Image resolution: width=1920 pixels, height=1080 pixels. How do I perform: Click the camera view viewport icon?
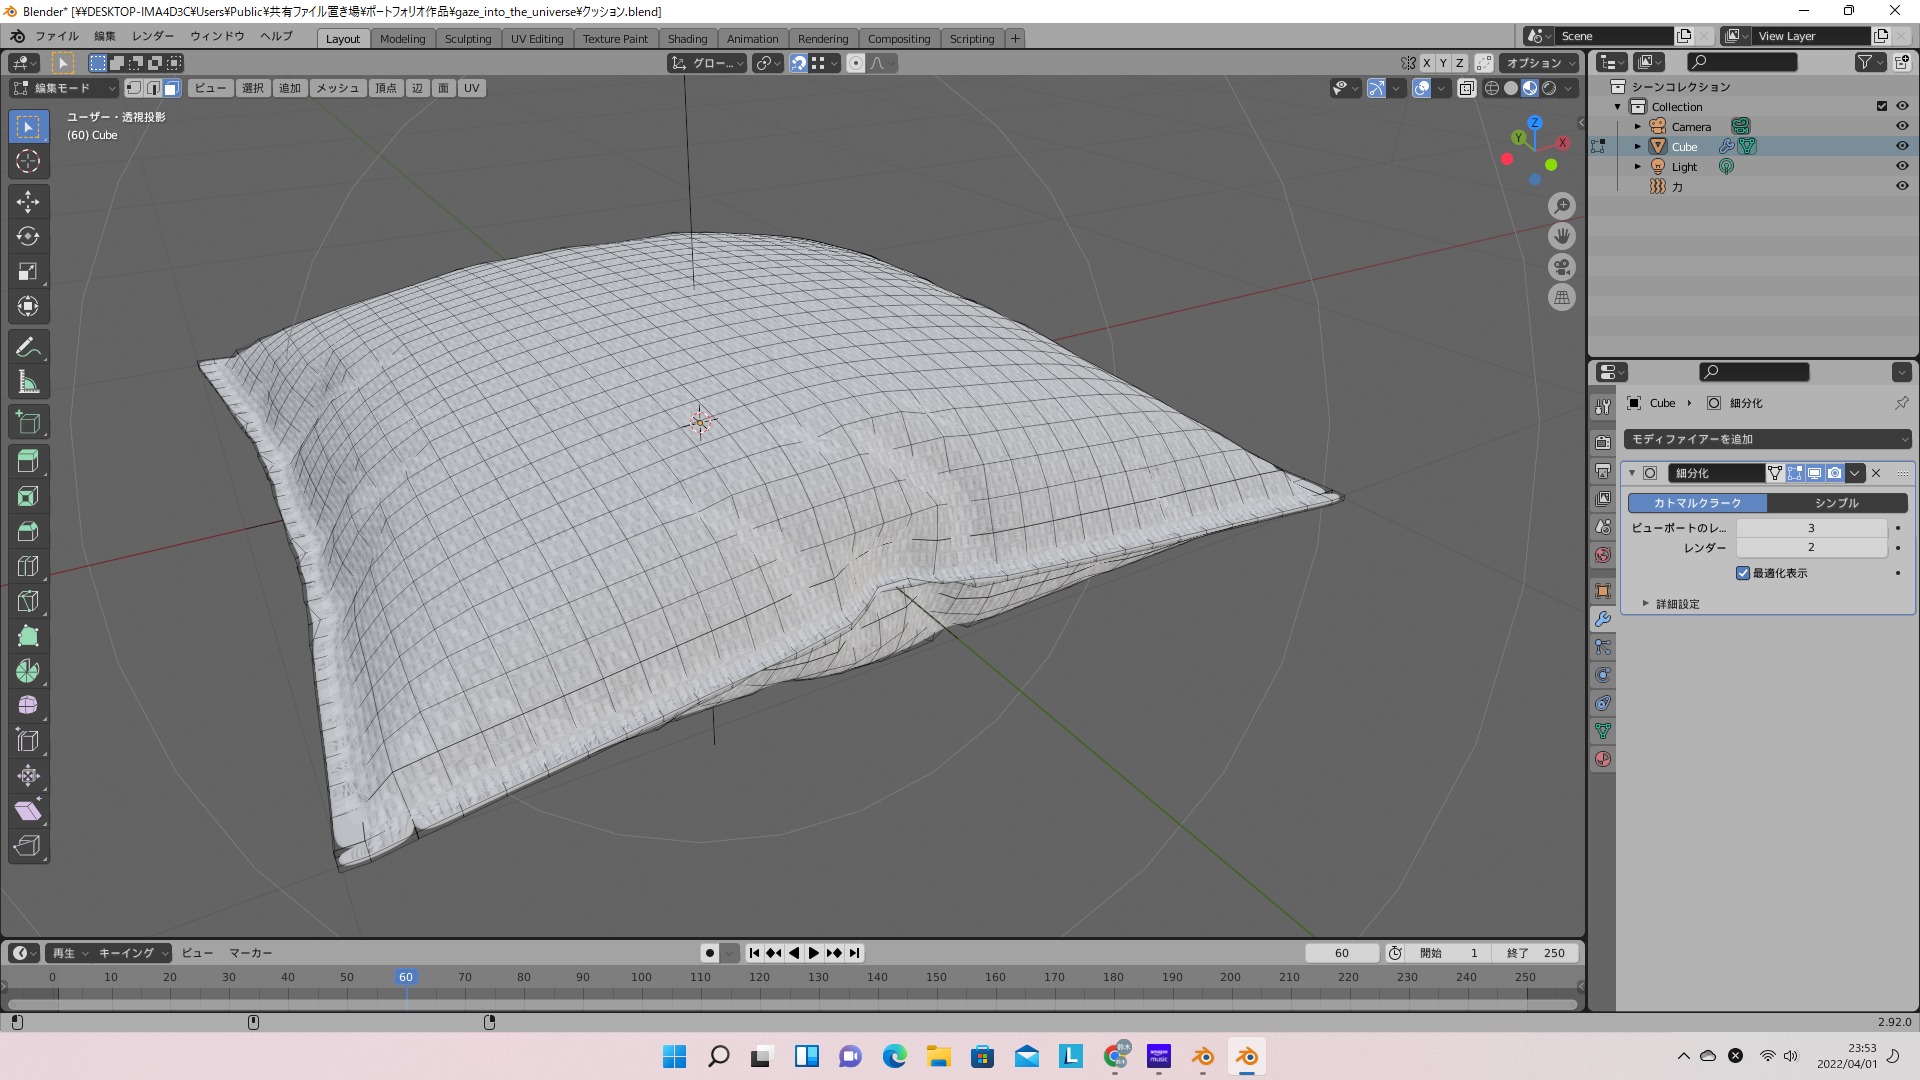(x=1562, y=267)
